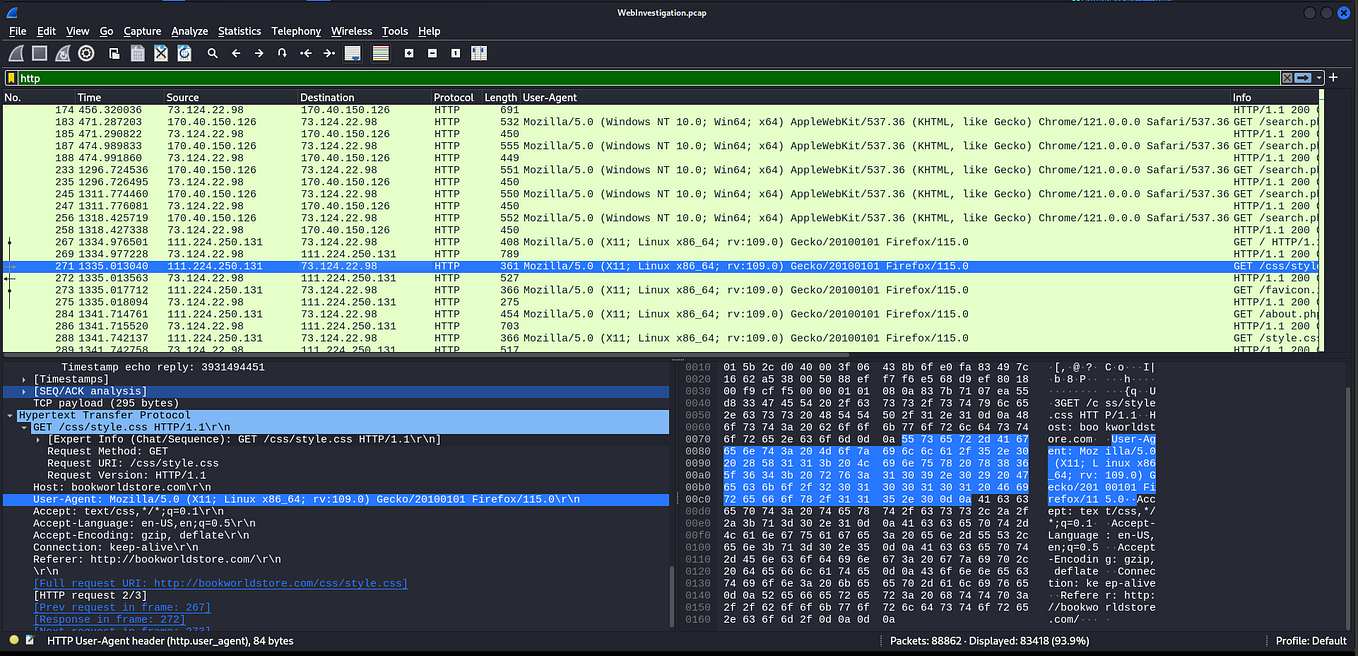Open the capture options gear icon
The height and width of the screenshot is (656, 1358).
(x=86, y=53)
